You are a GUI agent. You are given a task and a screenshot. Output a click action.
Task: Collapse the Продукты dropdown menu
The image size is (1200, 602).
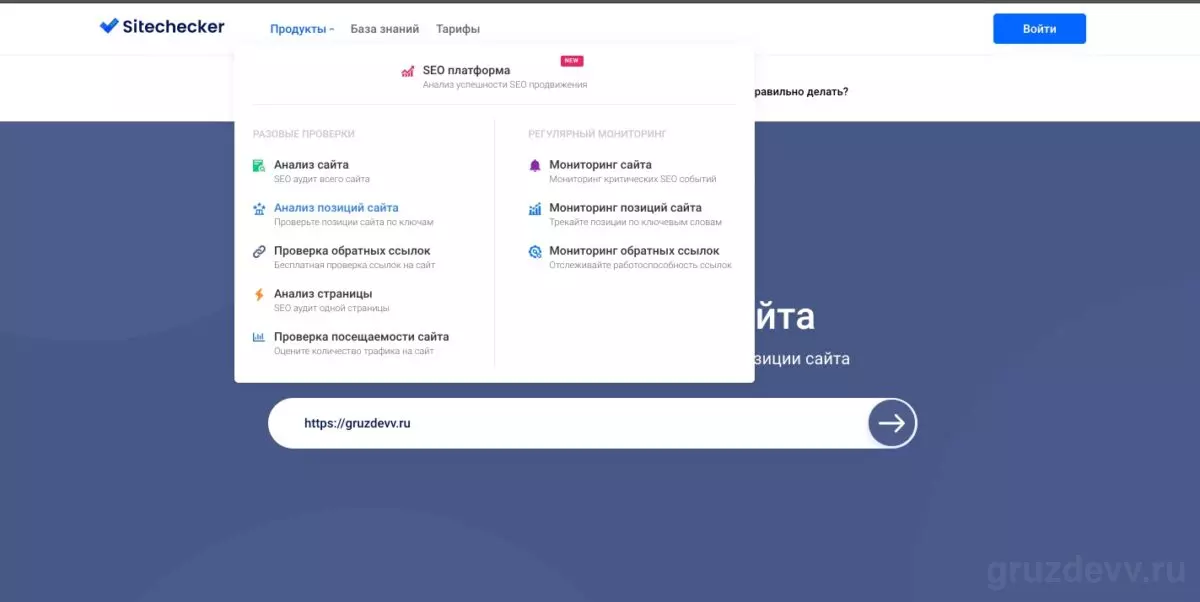coord(302,29)
